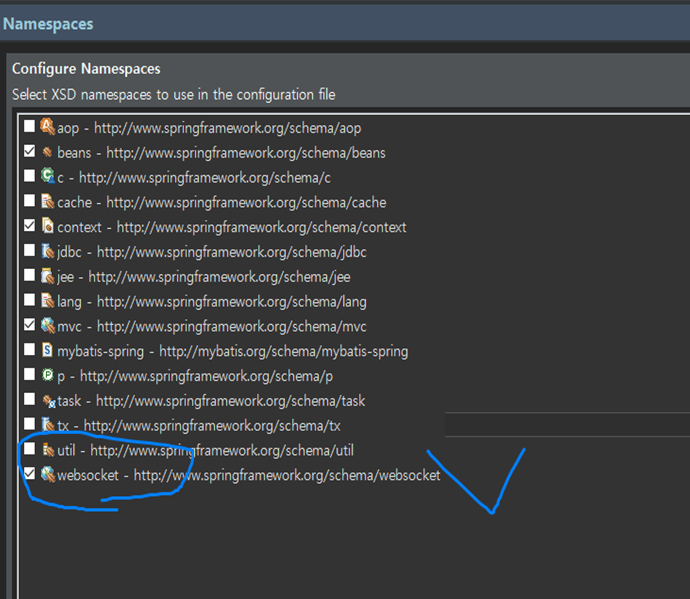690x599 pixels.
Task: Select the beans schema URL text
Action: [x=246, y=153]
